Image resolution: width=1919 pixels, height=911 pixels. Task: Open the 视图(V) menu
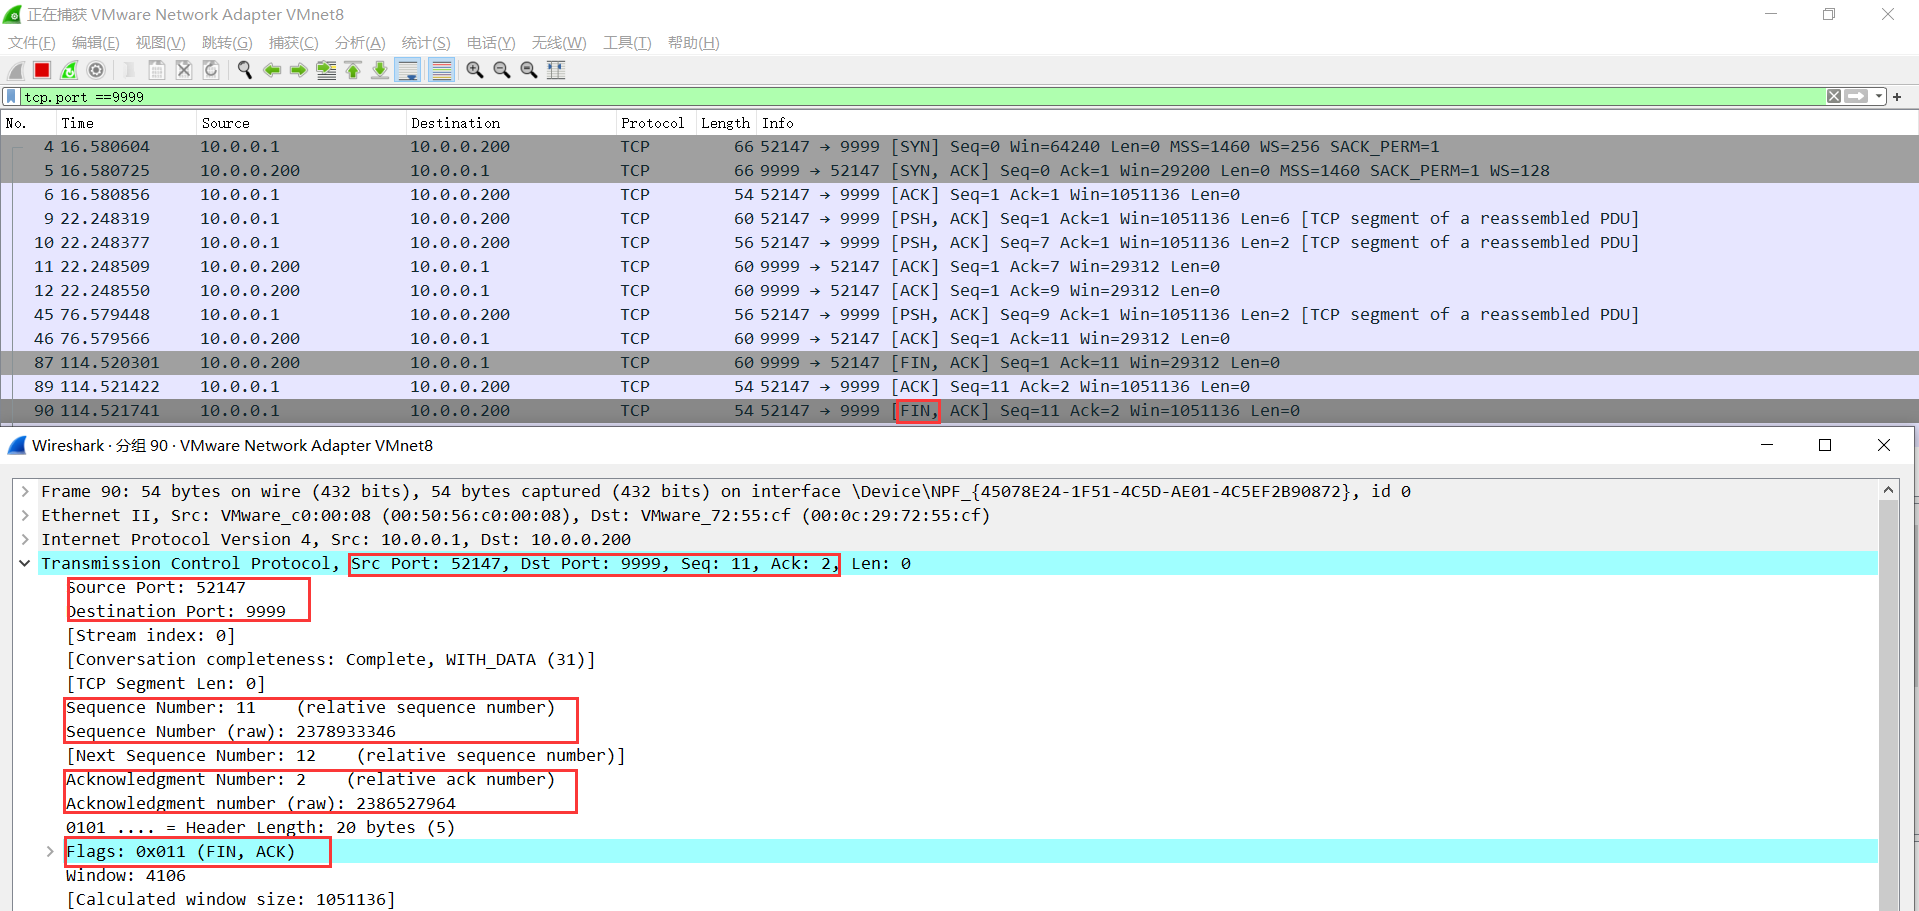point(161,43)
